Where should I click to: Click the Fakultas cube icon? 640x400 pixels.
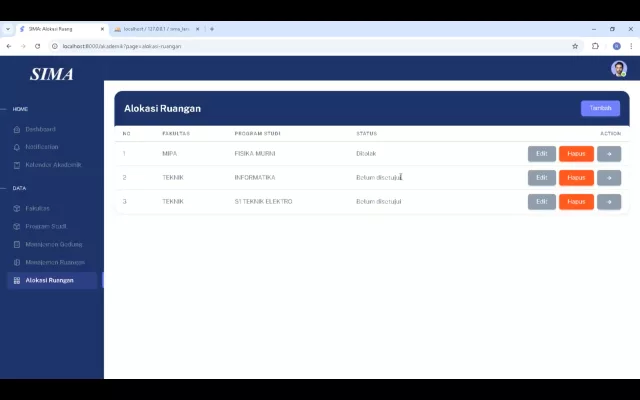click(x=17, y=209)
